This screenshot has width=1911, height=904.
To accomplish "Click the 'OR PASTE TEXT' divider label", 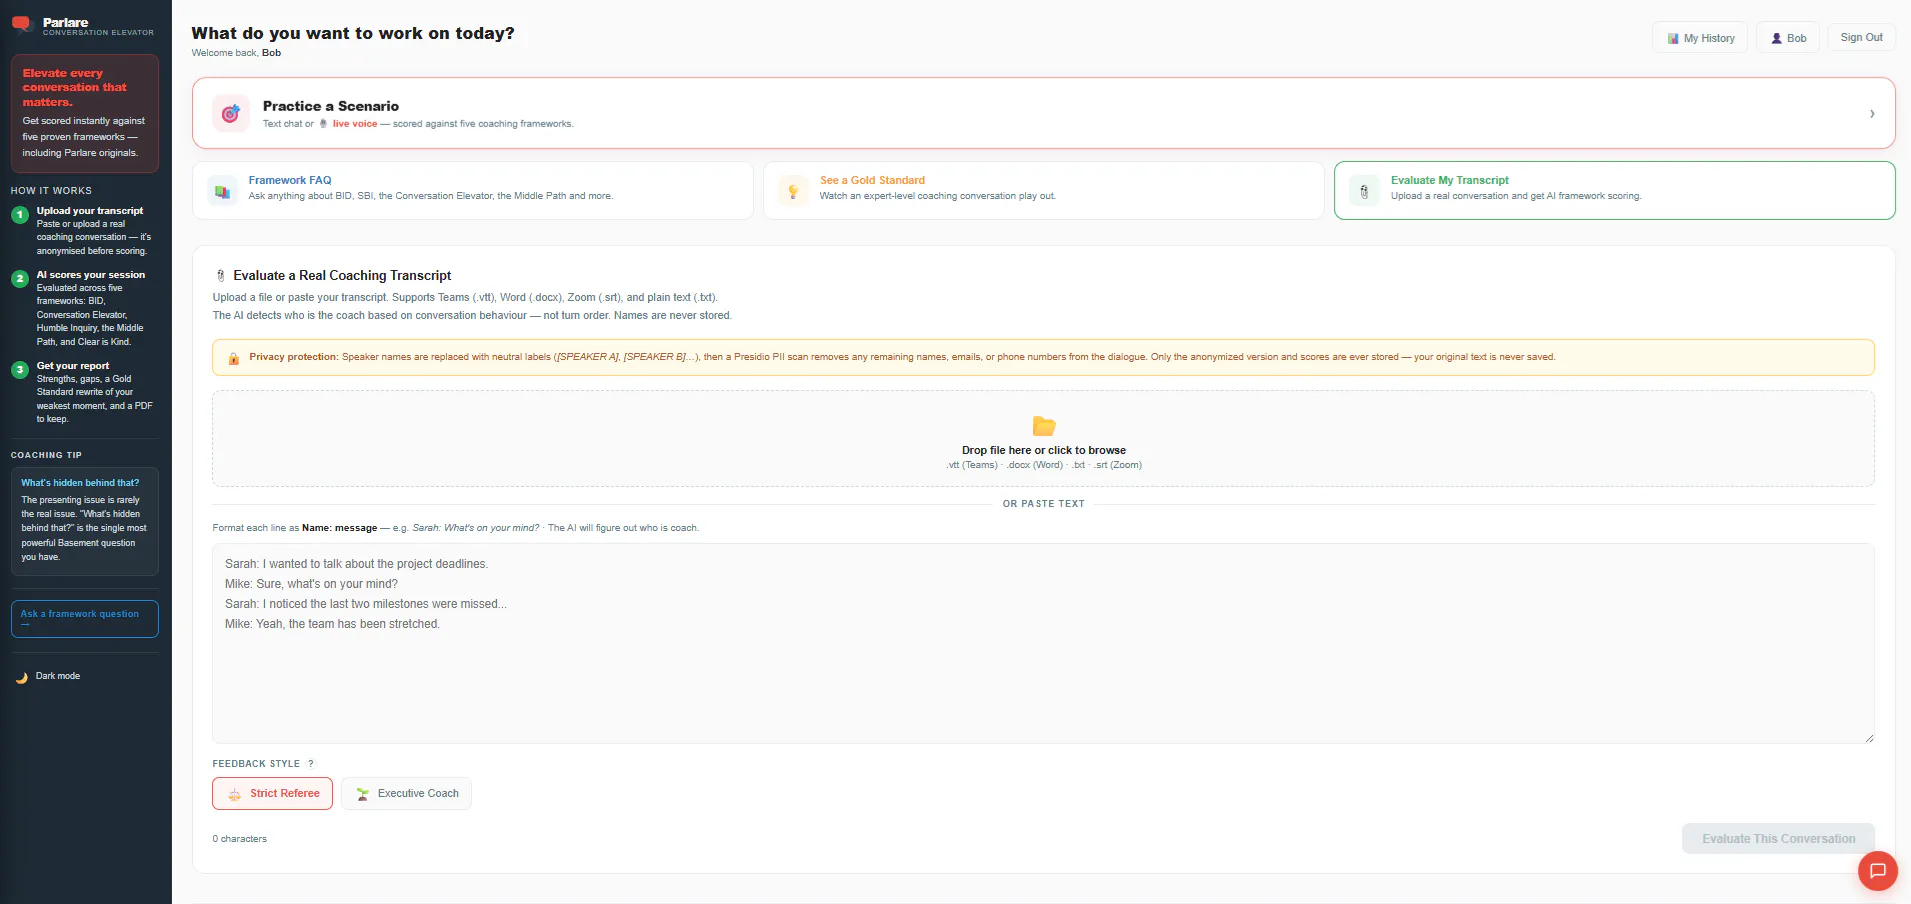I will [1043, 504].
